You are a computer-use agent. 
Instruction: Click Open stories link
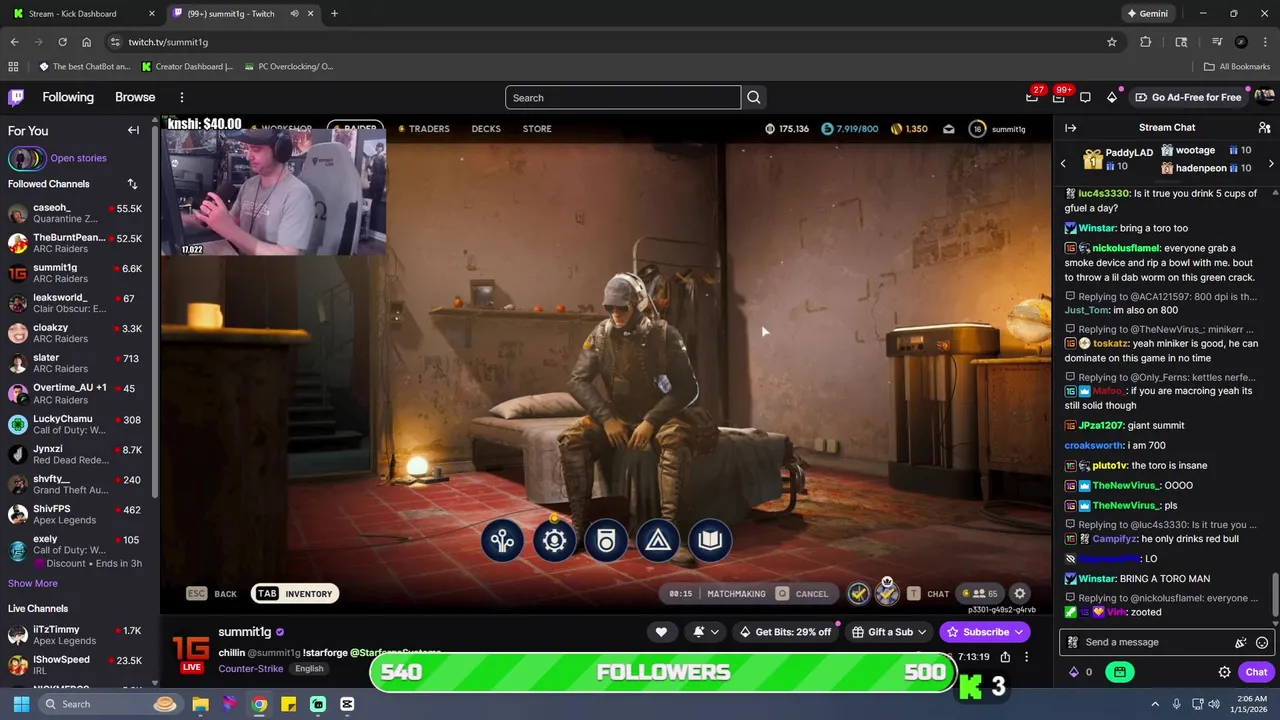78,158
